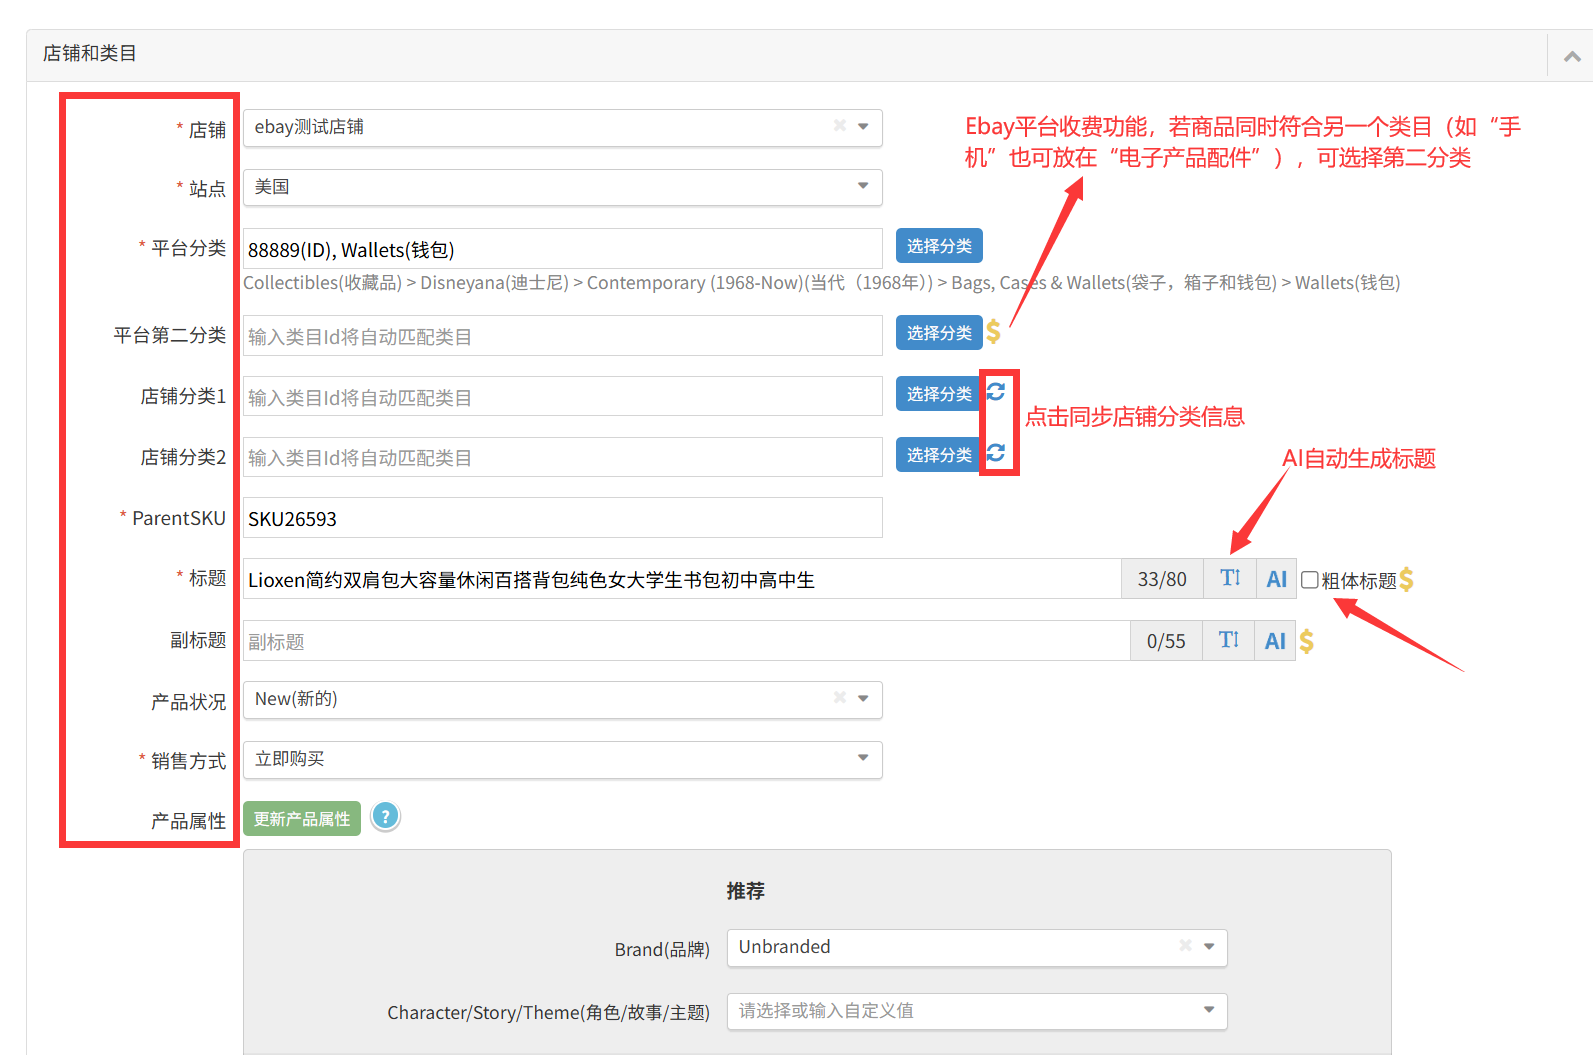Clear the New(新的) product condition selection
The width and height of the screenshot is (1593, 1055).
pyautogui.click(x=840, y=698)
